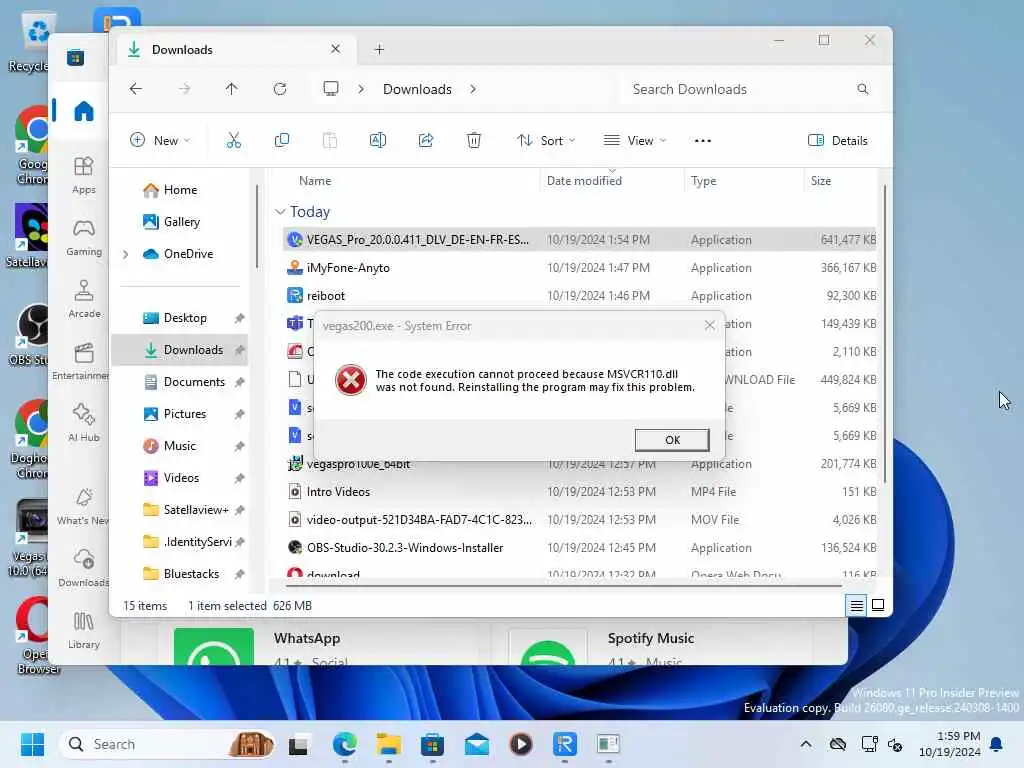Click the This PC monitor icon in address bar
The image size is (1024, 768).
click(331, 89)
